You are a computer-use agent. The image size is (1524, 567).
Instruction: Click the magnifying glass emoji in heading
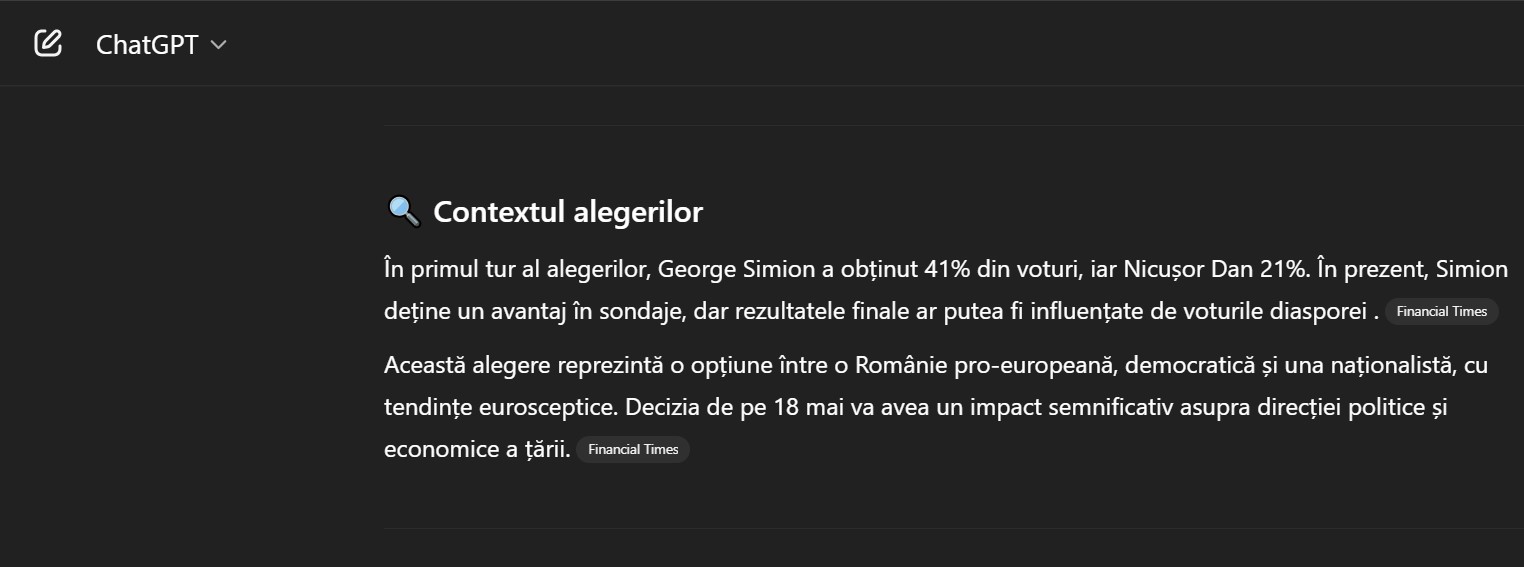pos(403,211)
